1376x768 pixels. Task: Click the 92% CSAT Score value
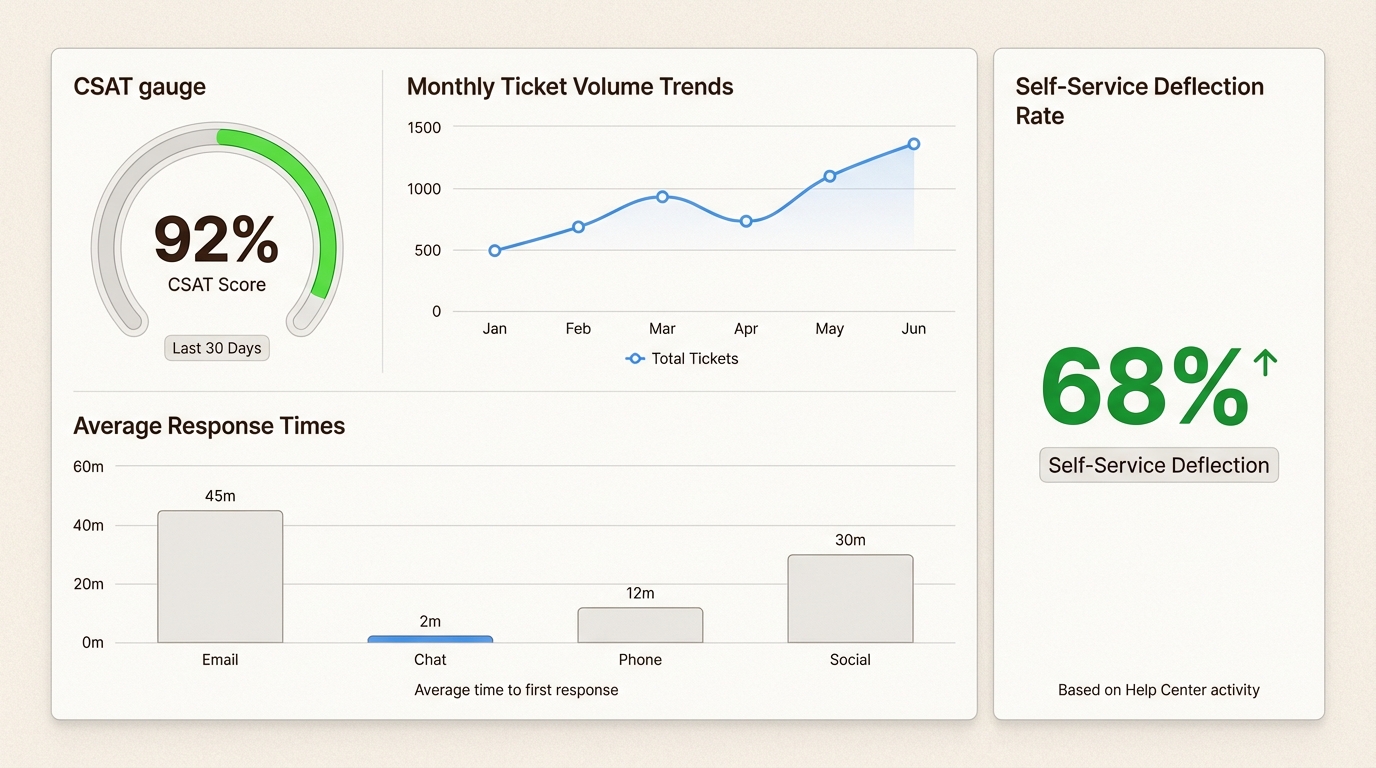point(217,240)
